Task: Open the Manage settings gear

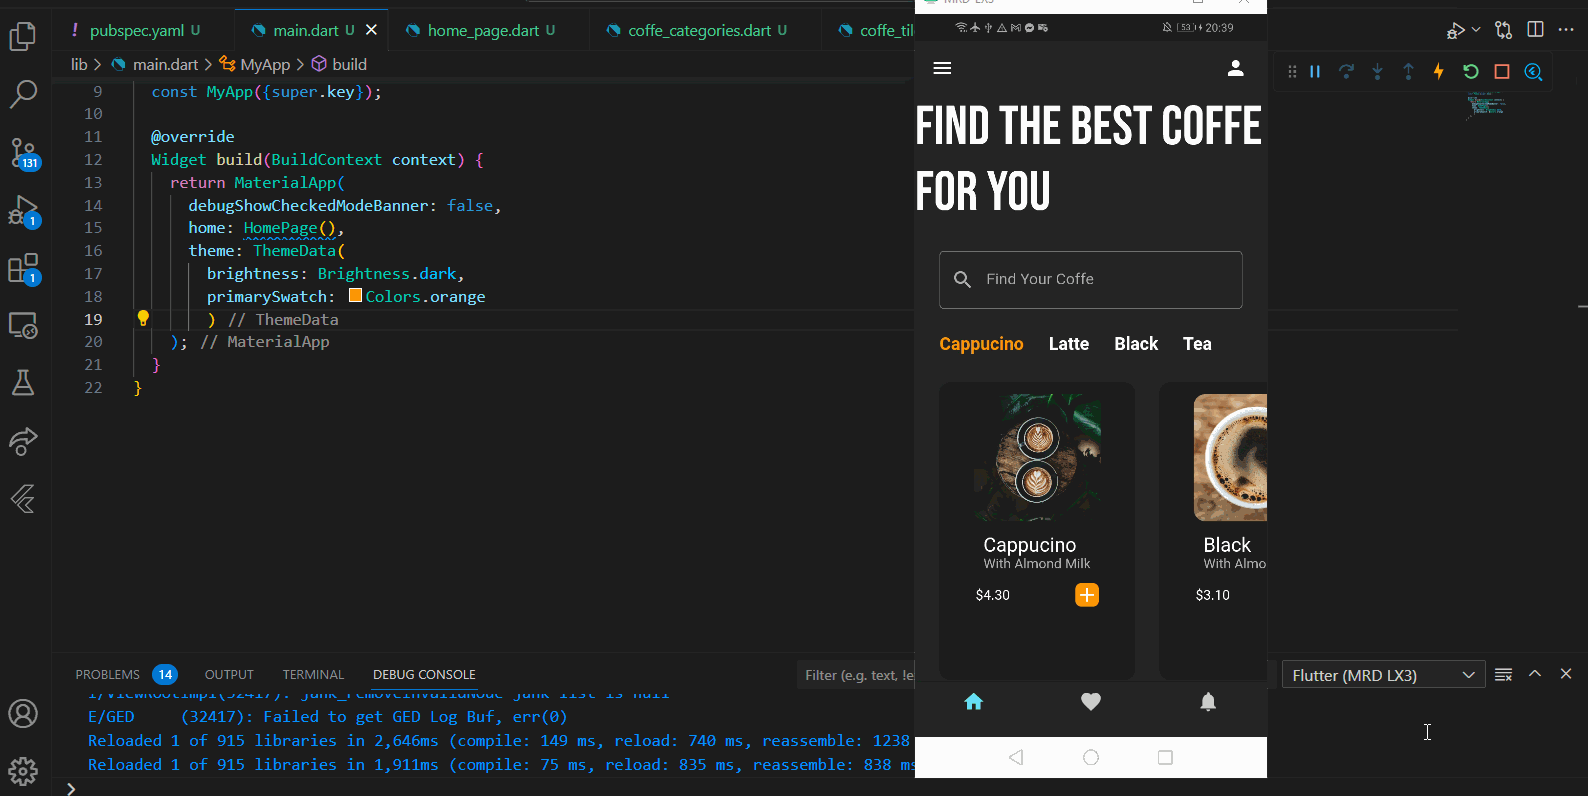Action: click(x=22, y=770)
